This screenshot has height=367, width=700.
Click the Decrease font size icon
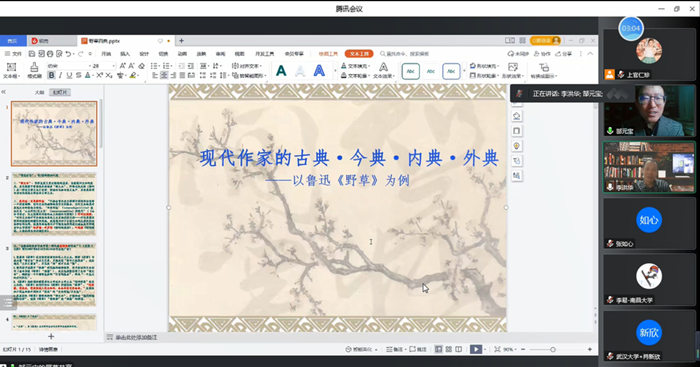click(132, 66)
